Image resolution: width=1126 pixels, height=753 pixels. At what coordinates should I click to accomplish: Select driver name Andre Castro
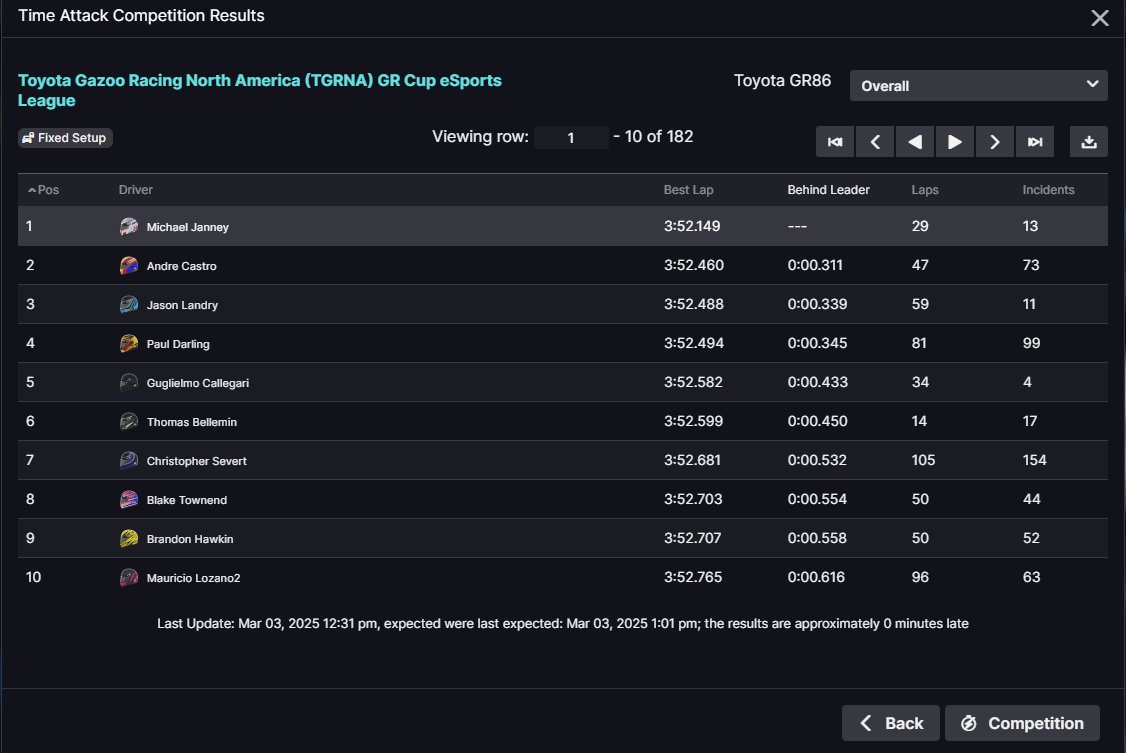181,266
